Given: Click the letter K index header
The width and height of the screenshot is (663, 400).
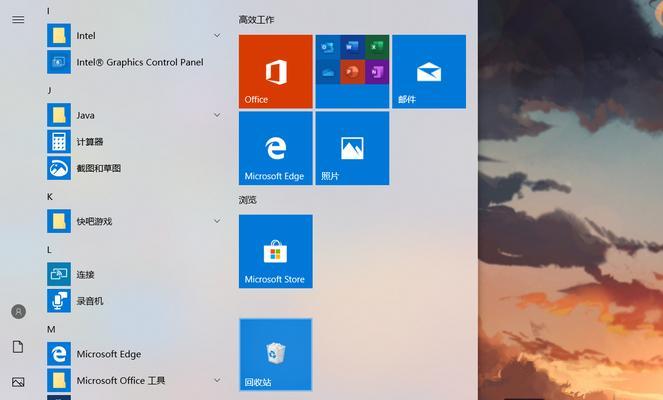Looking at the screenshot, I should tap(50, 197).
